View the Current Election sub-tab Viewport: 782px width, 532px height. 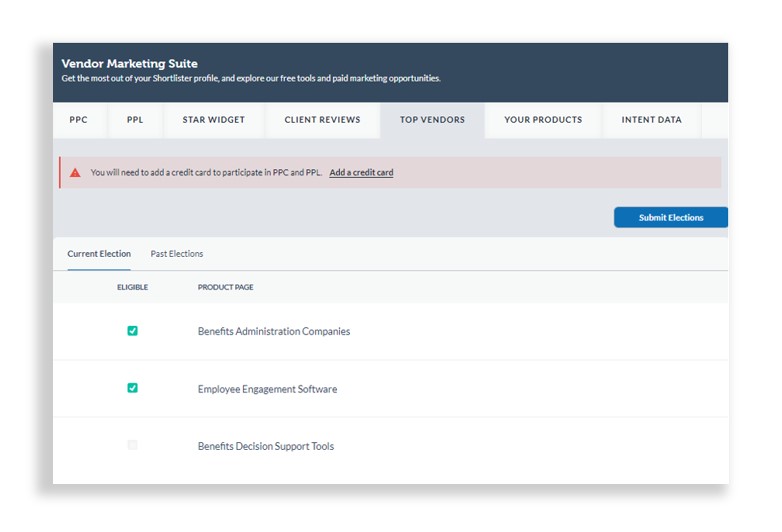[99, 254]
